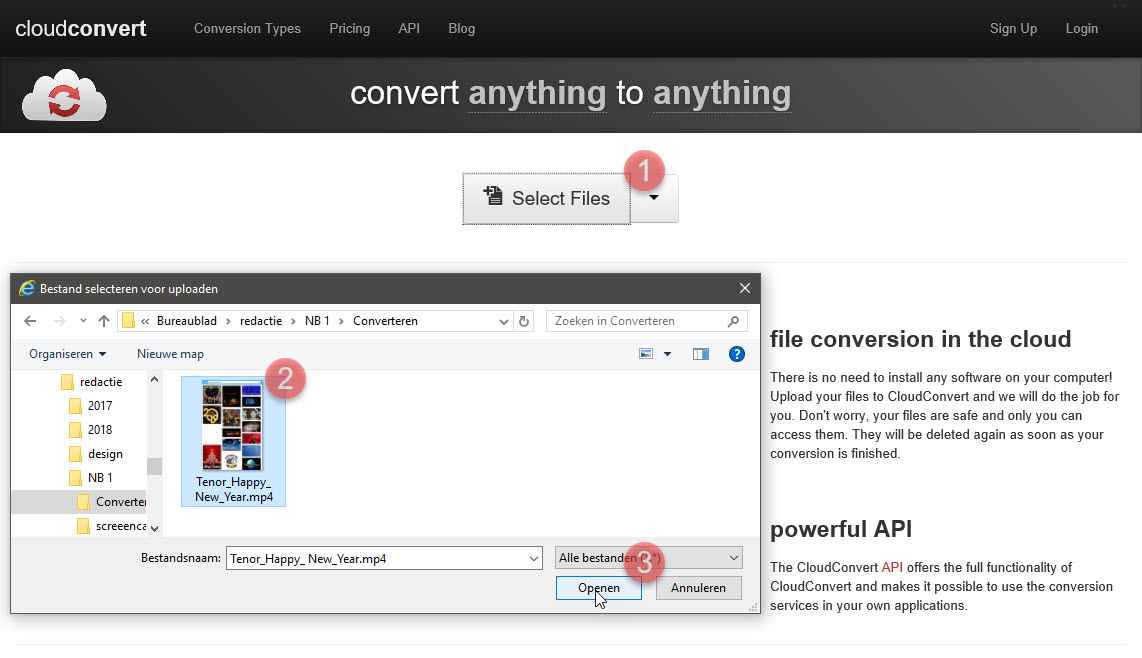Image resolution: width=1142 pixels, height=658 pixels.
Task: Select the redactie folder in tree
Action: pyautogui.click(x=92, y=382)
